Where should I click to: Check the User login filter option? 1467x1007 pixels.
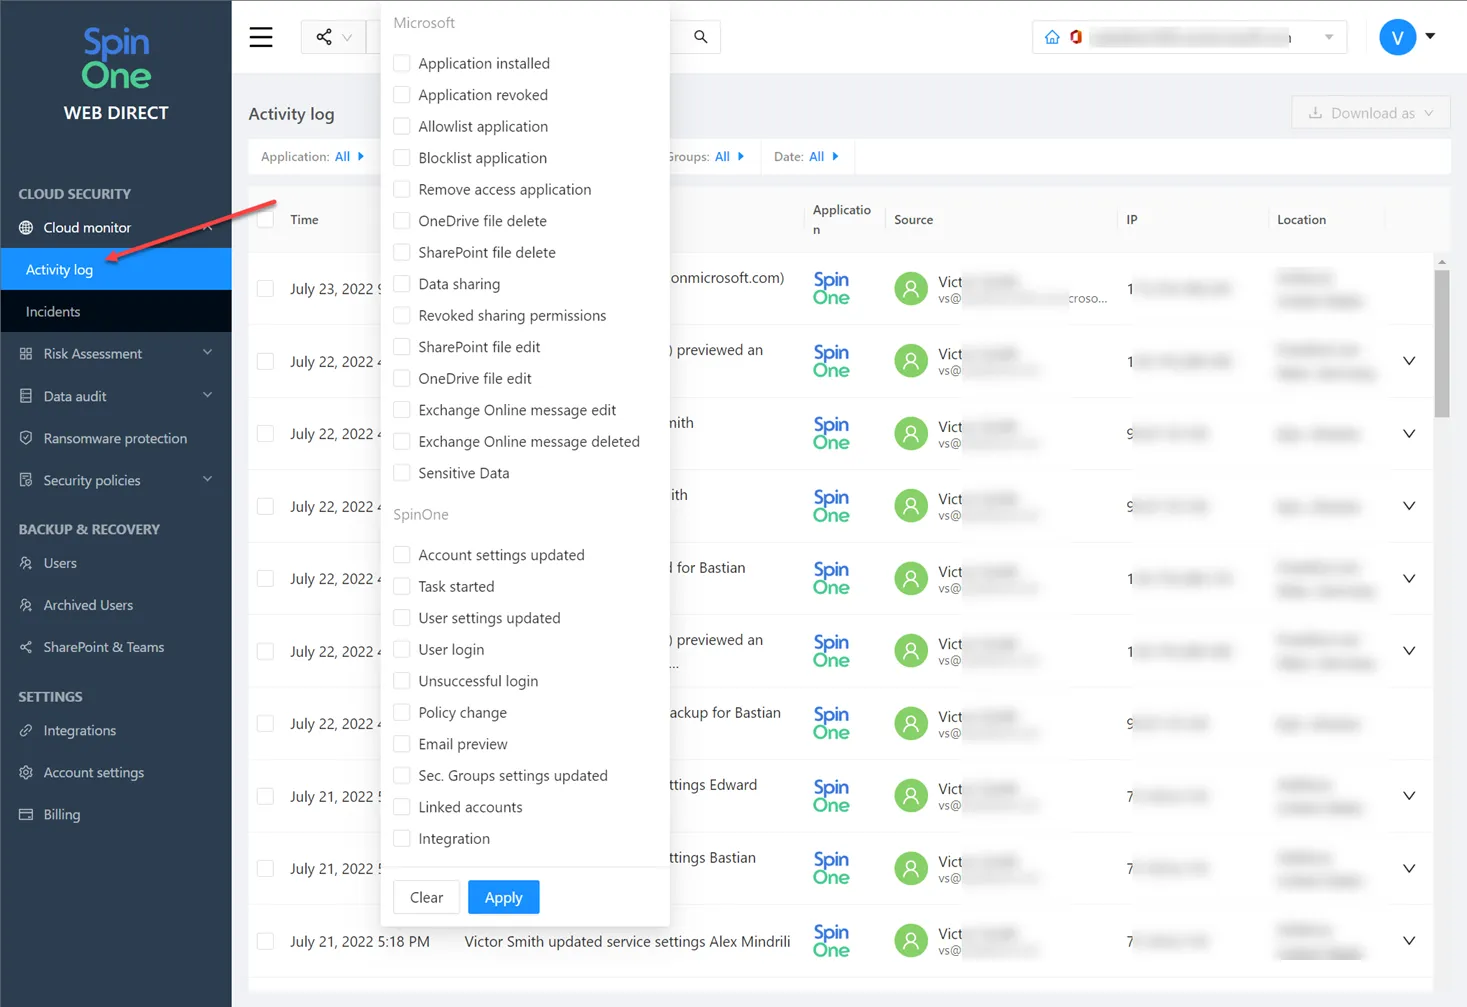[403, 649]
